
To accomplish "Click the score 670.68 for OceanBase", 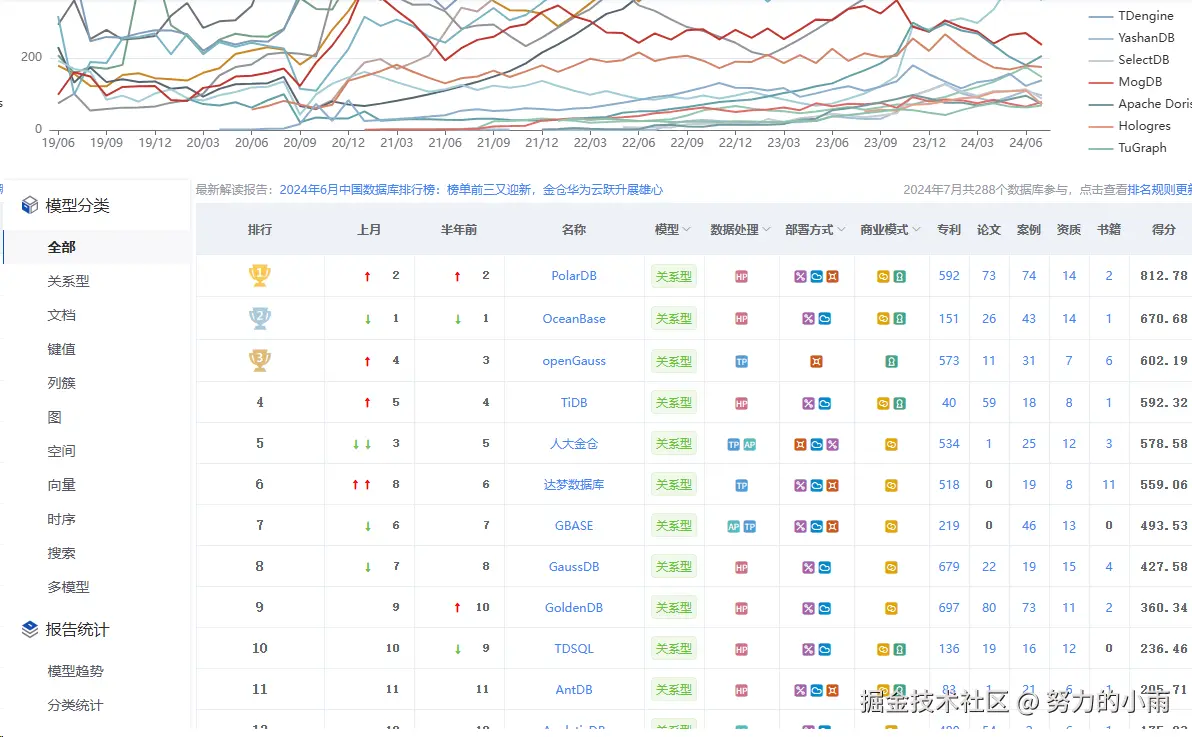I will coord(1164,319).
